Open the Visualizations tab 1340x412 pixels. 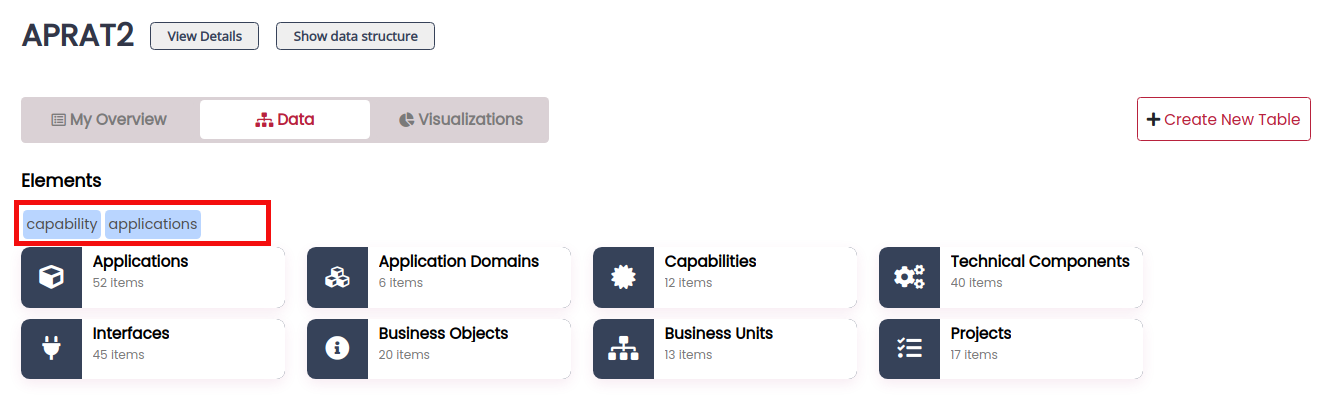coord(460,120)
